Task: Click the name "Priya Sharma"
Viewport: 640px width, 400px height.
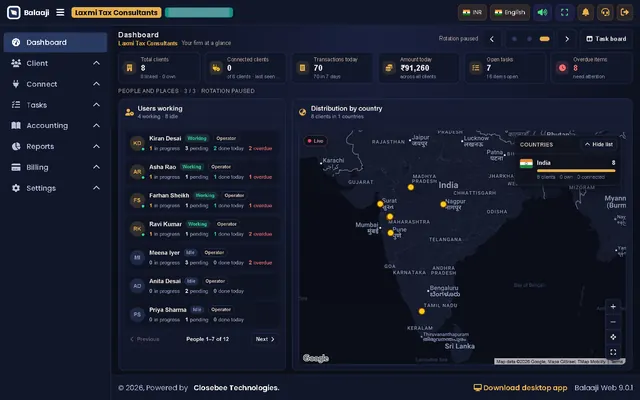Action: tap(168, 310)
